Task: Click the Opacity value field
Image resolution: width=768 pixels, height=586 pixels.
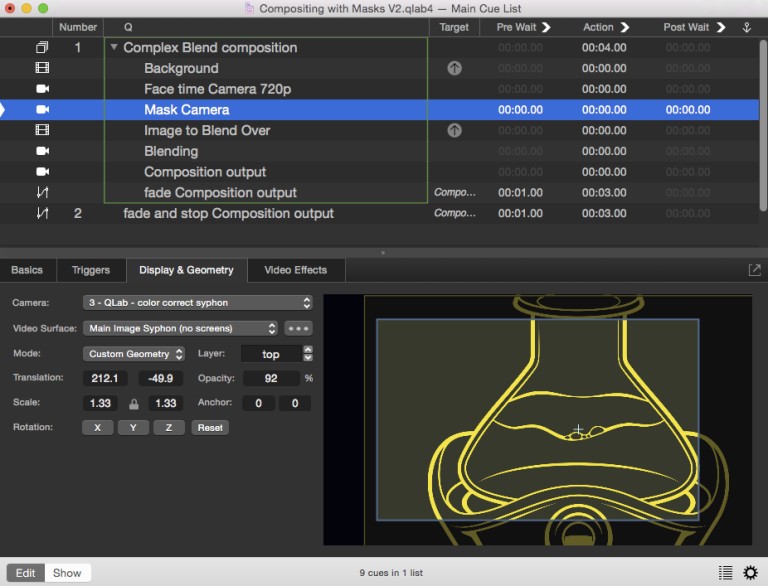Action: 270,379
